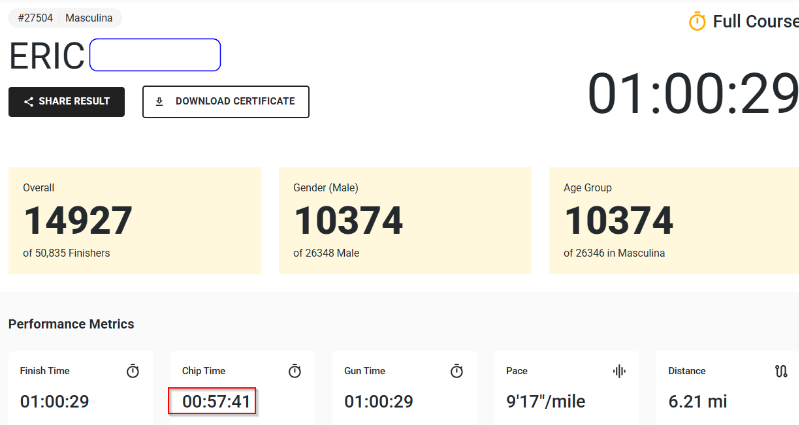Click the download arrow icon on certificate button

click(159, 102)
